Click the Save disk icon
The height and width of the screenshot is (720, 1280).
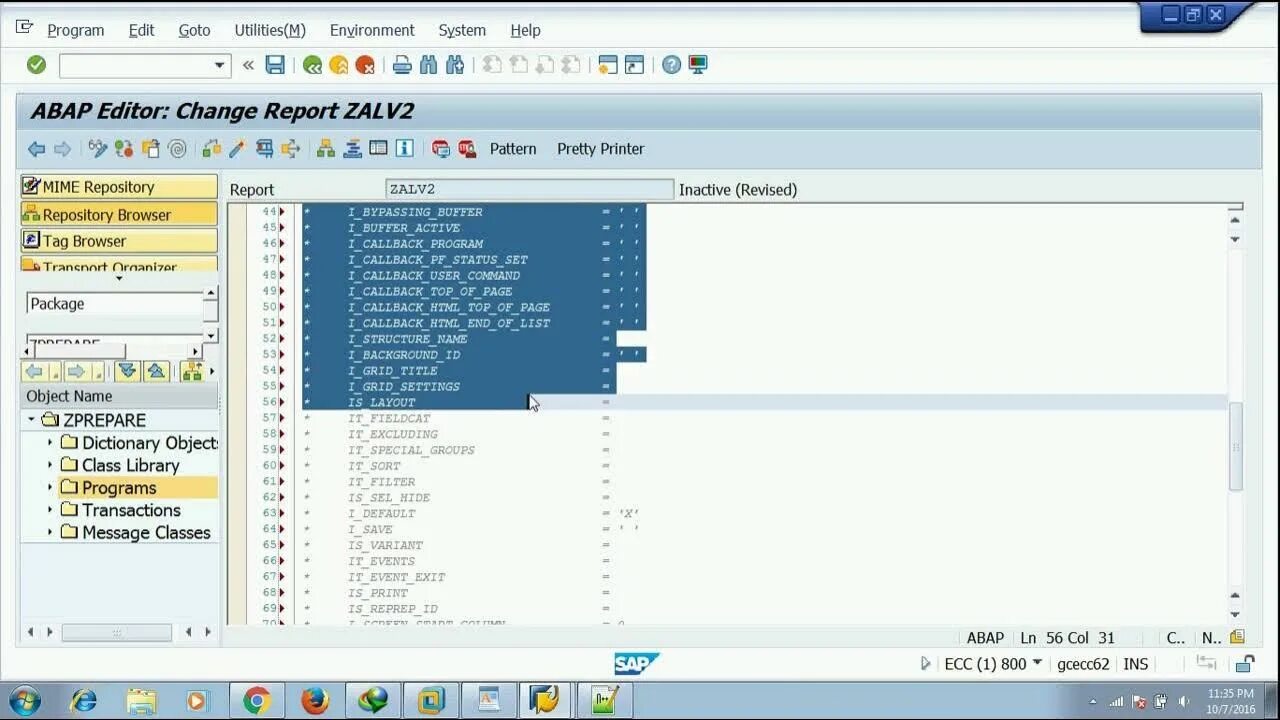click(x=275, y=65)
